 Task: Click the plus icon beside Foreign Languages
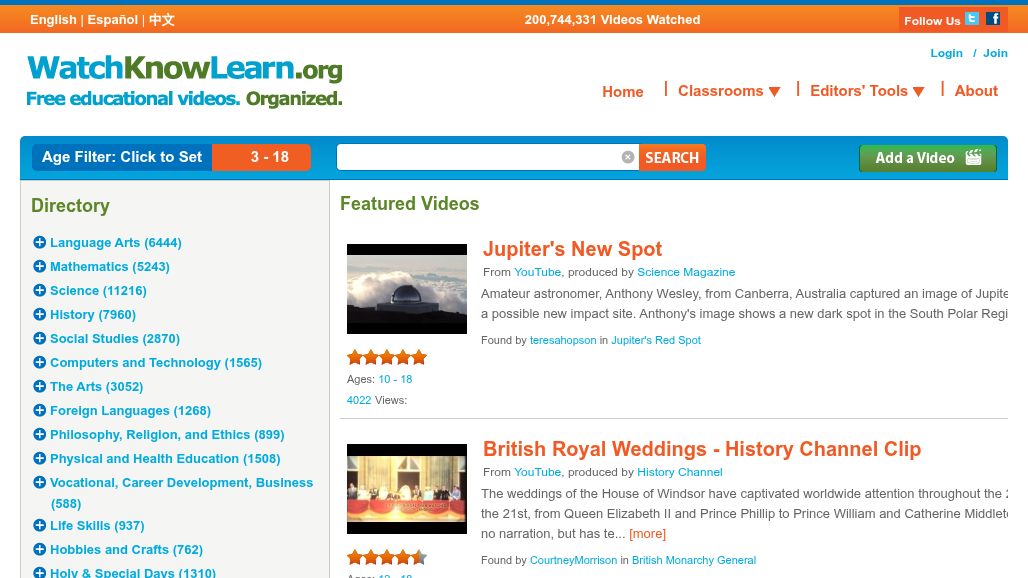[40, 410]
